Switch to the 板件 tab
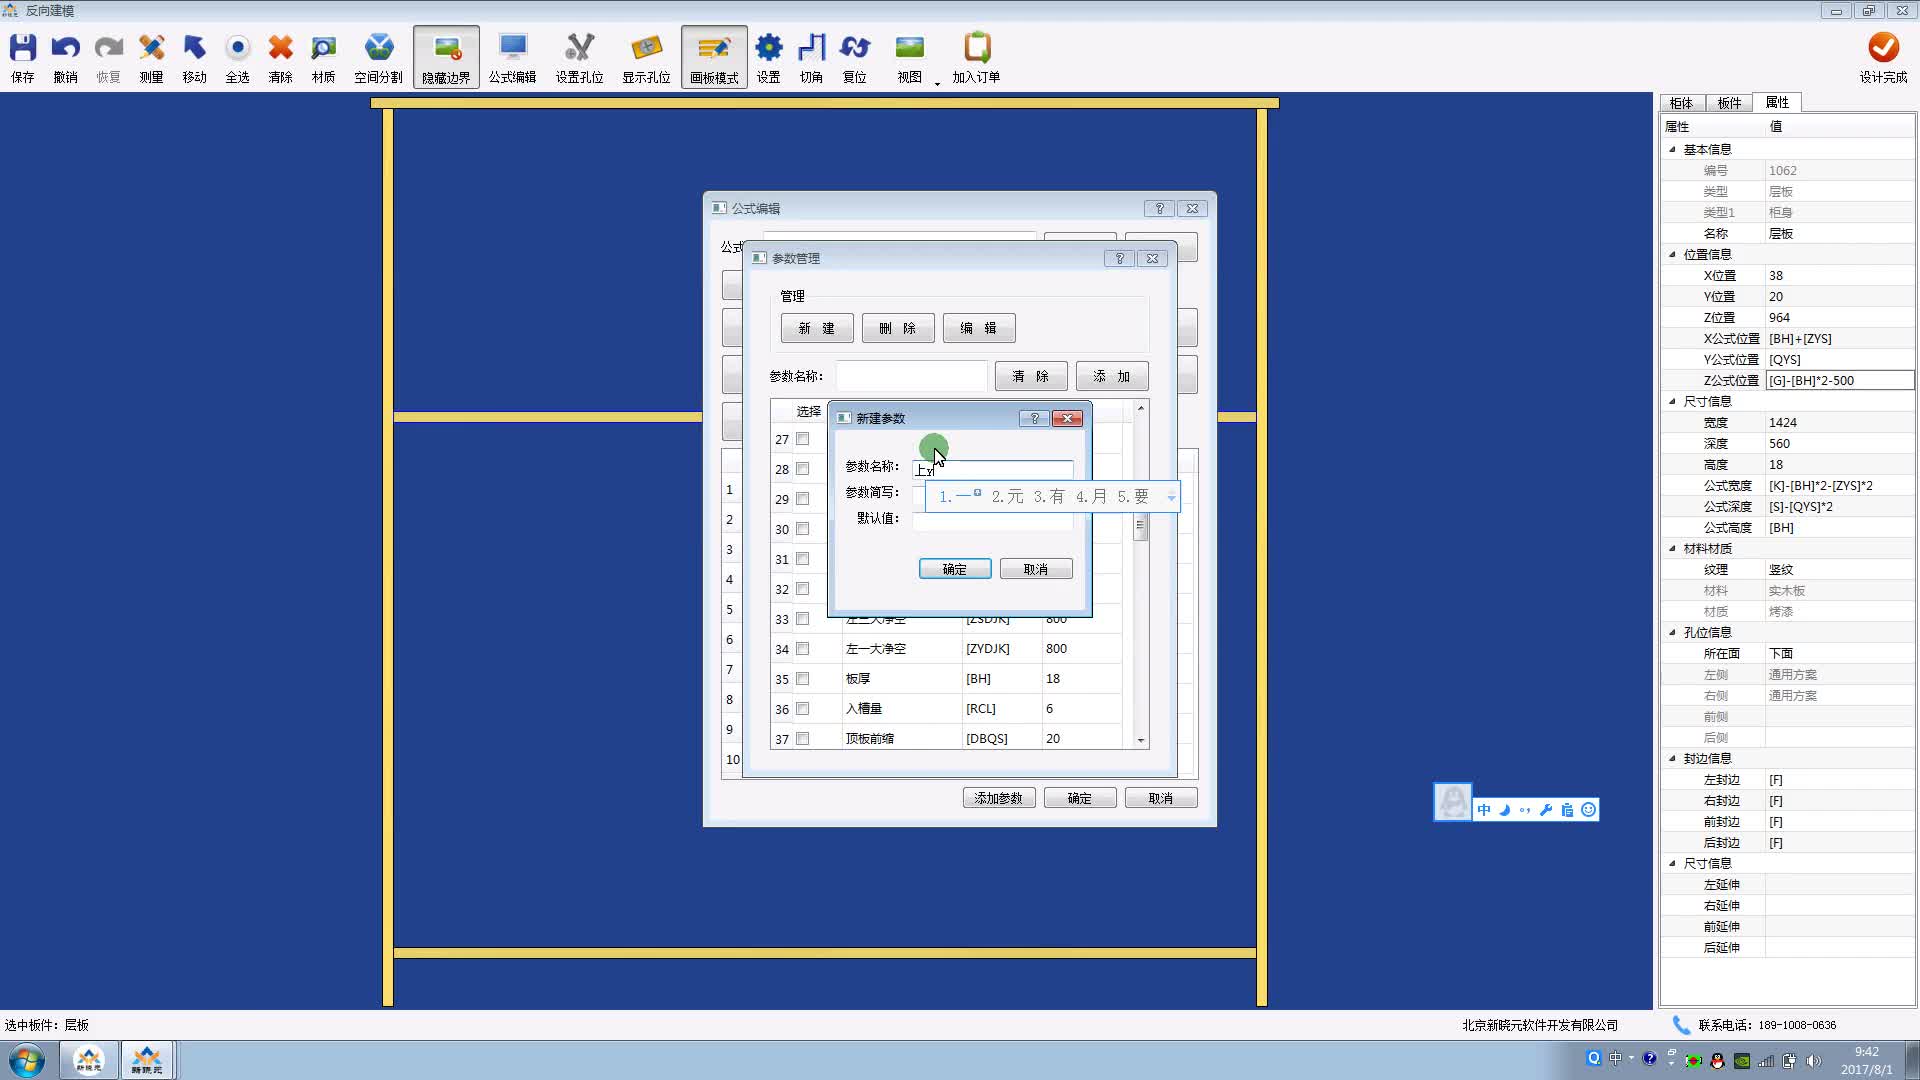1920x1080 pixels. click(1729, 103)
